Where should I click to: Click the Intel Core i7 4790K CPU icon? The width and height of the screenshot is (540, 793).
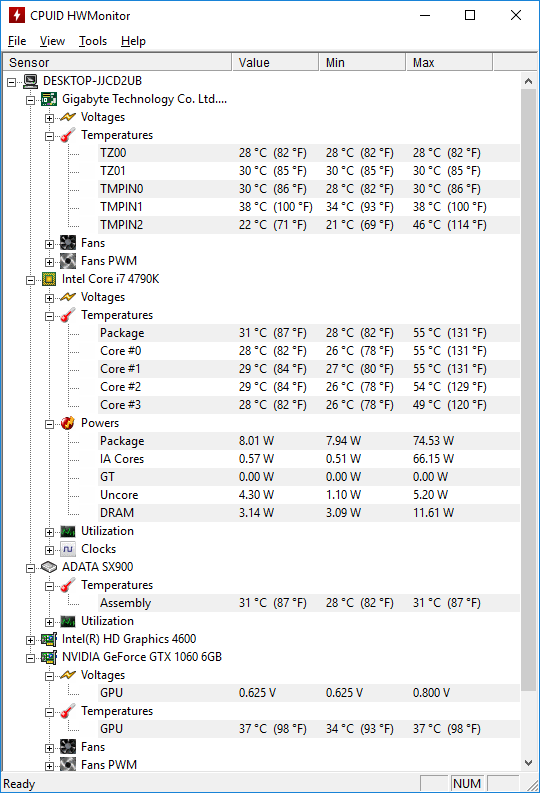point(49,279)
